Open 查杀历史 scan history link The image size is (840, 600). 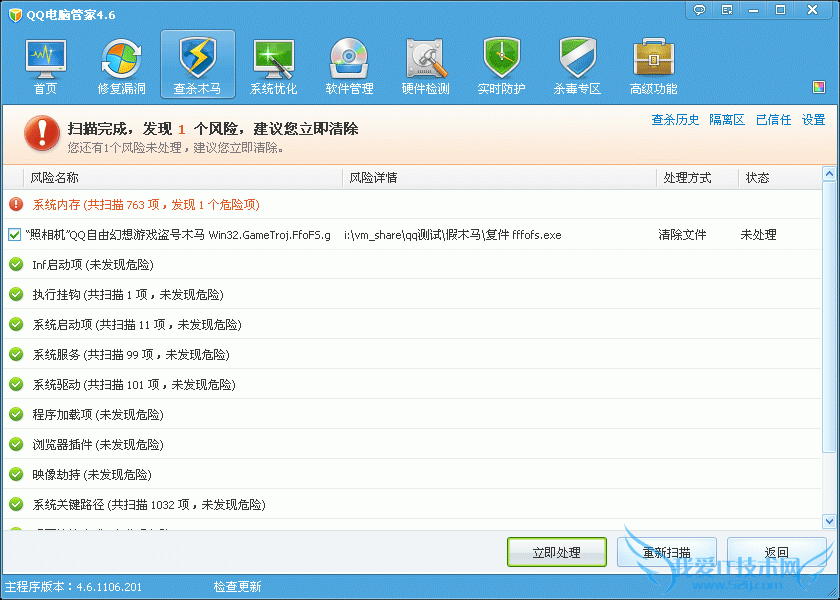pos(675,120)
